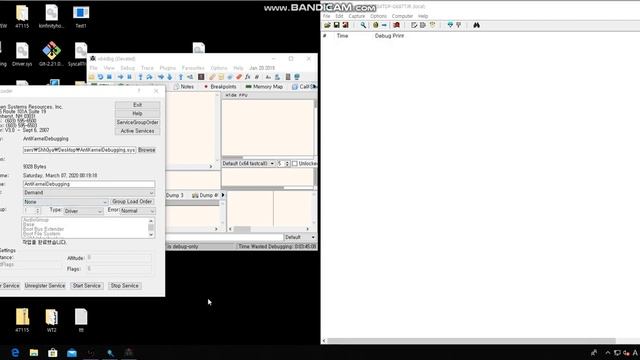Click the save floppy icon in DebugView

[336, 25]
